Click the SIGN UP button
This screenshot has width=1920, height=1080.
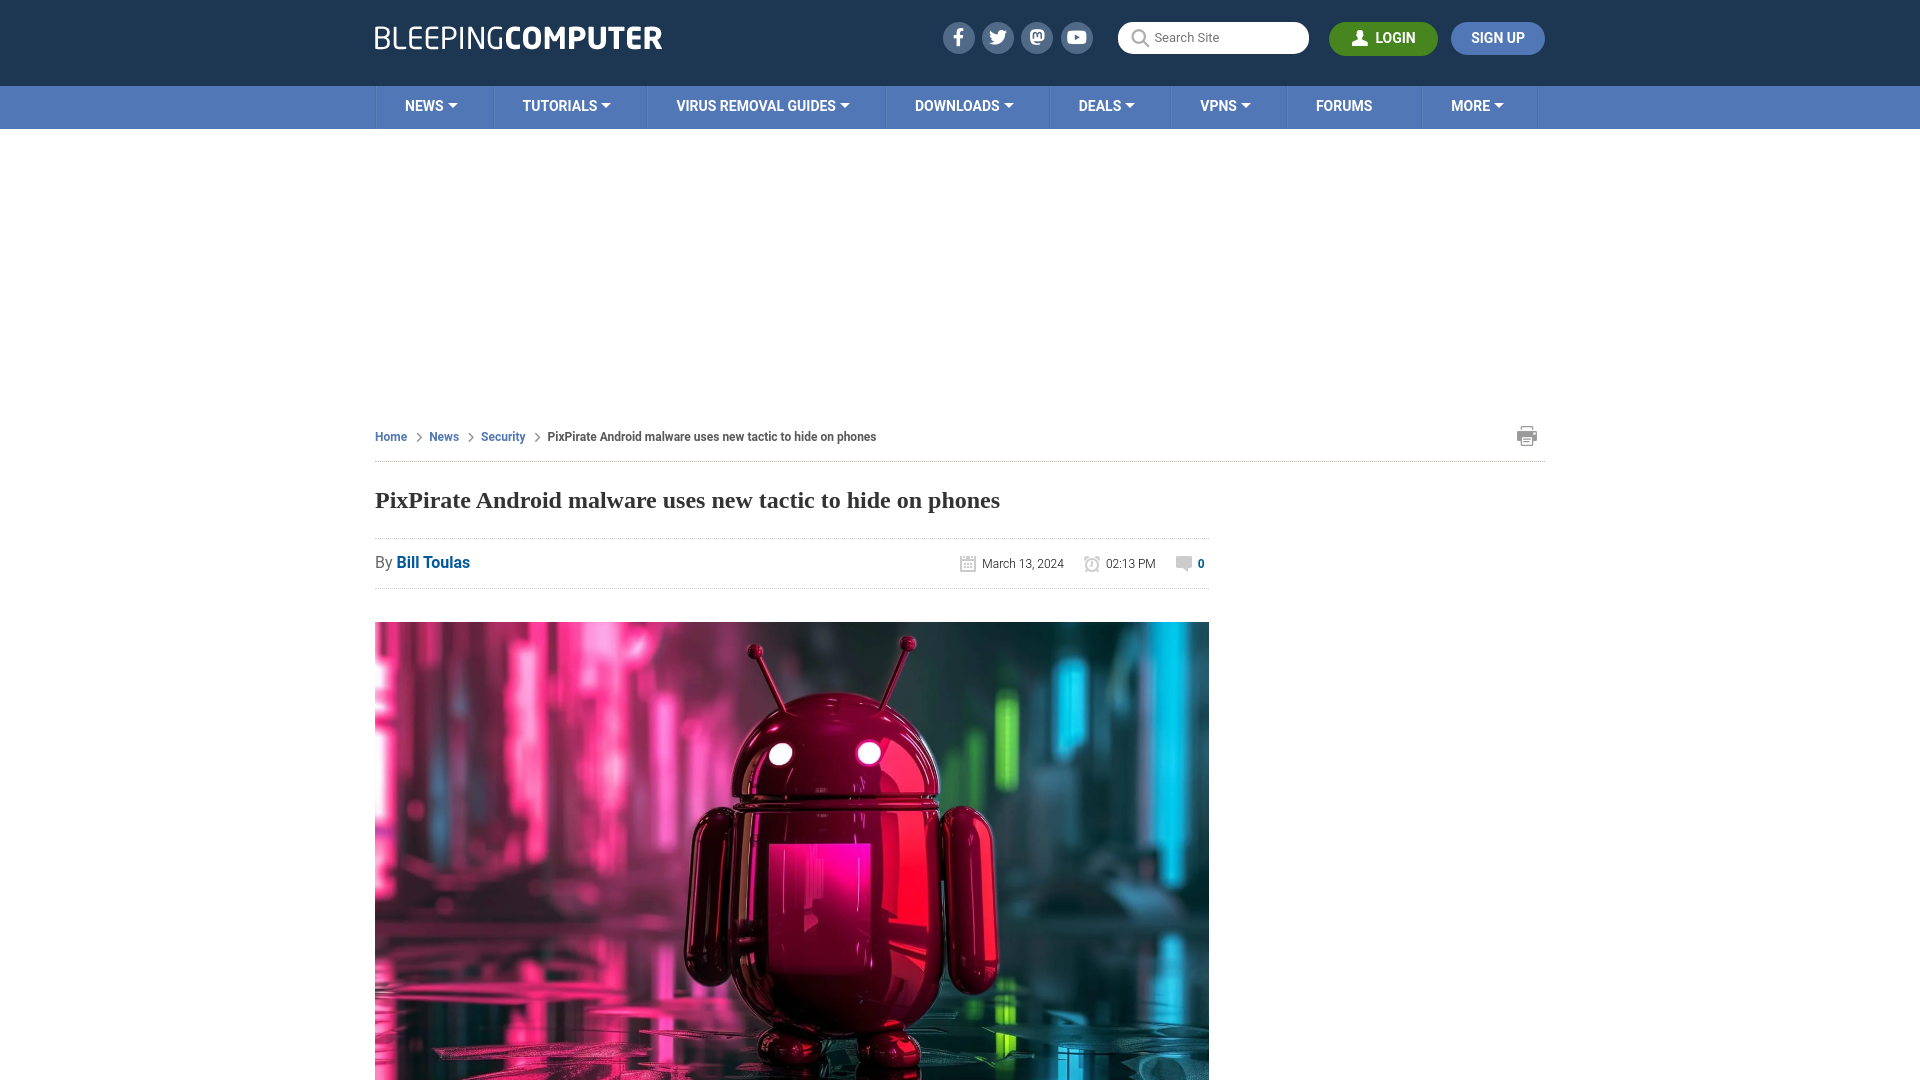[x=1497, y=38]
